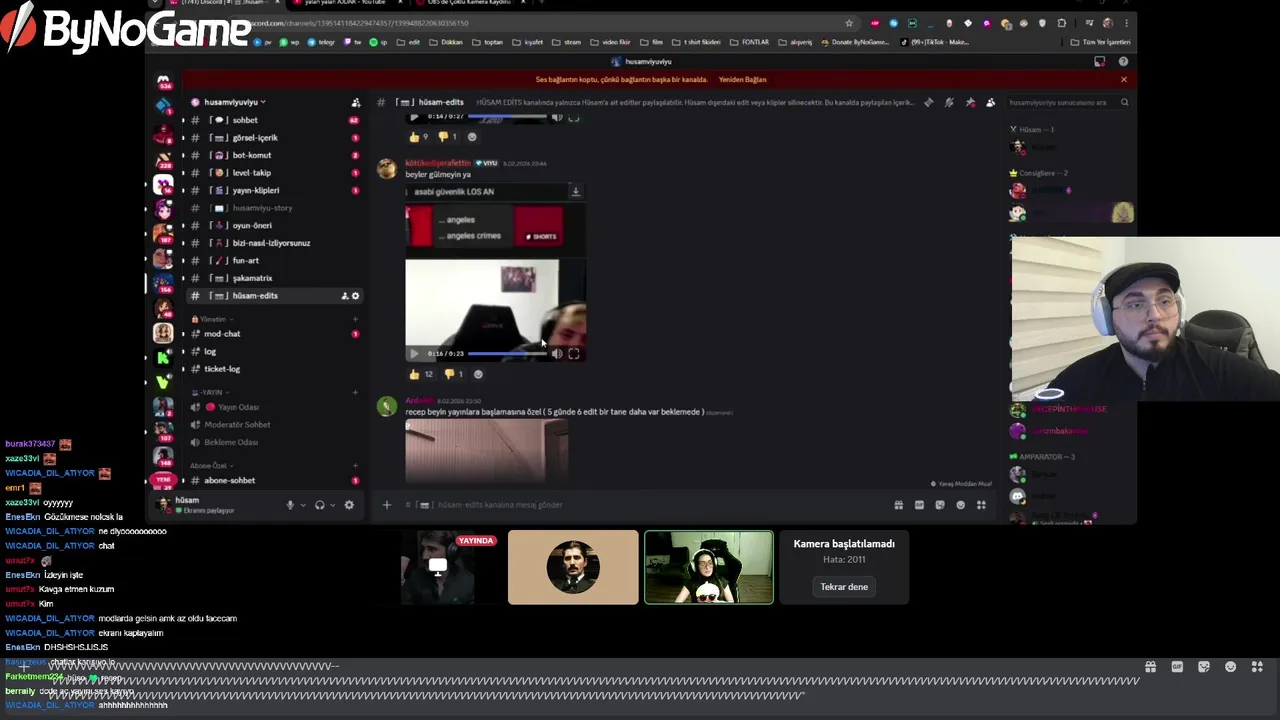Viewport: 1280px width, 720px height.
Task: Open the sticker picker
Action: point(940,505)
